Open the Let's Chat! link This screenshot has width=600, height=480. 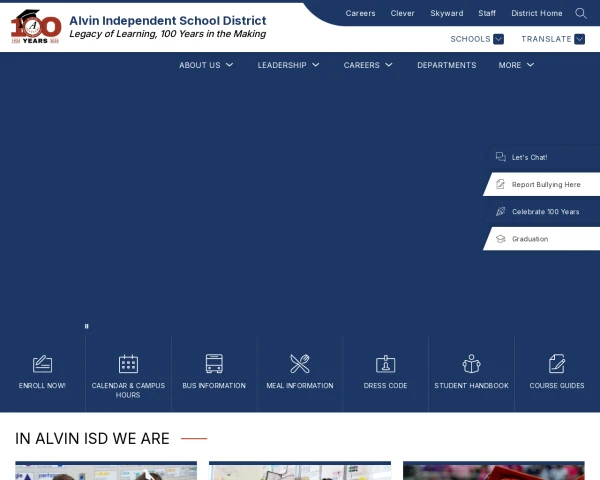[x=530, y=157]
